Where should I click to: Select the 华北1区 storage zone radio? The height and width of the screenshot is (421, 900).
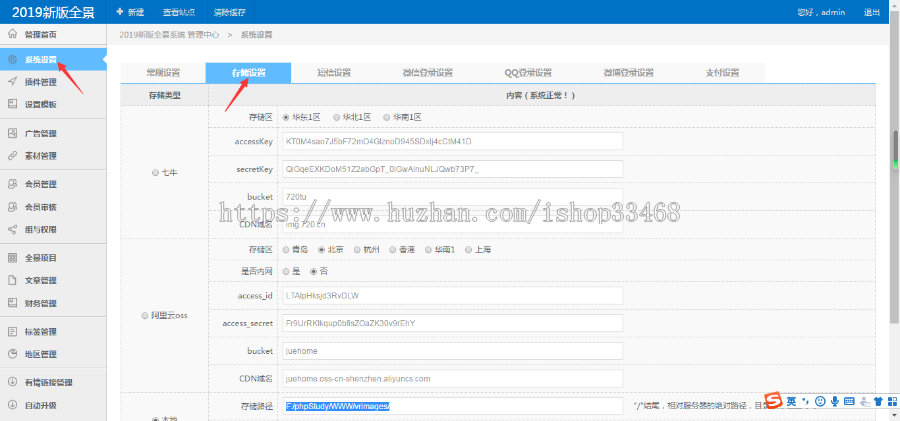point(336,117)
